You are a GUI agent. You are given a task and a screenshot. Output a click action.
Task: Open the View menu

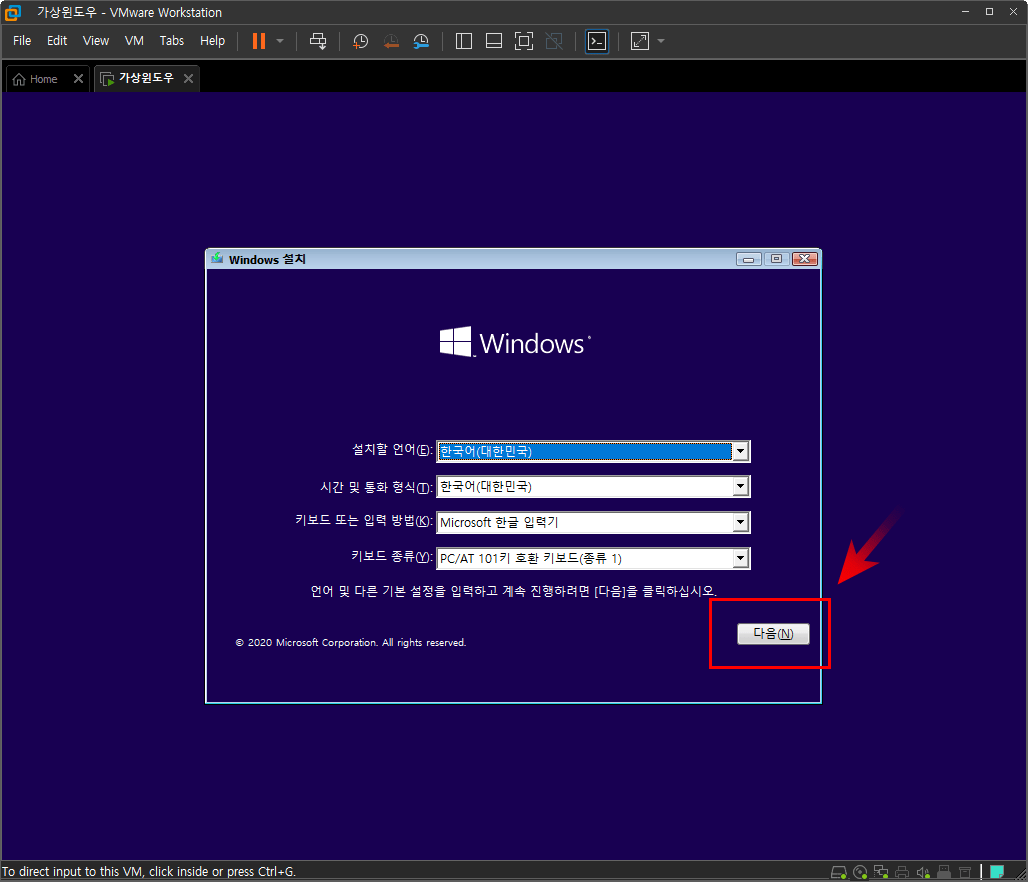[96, 41]
